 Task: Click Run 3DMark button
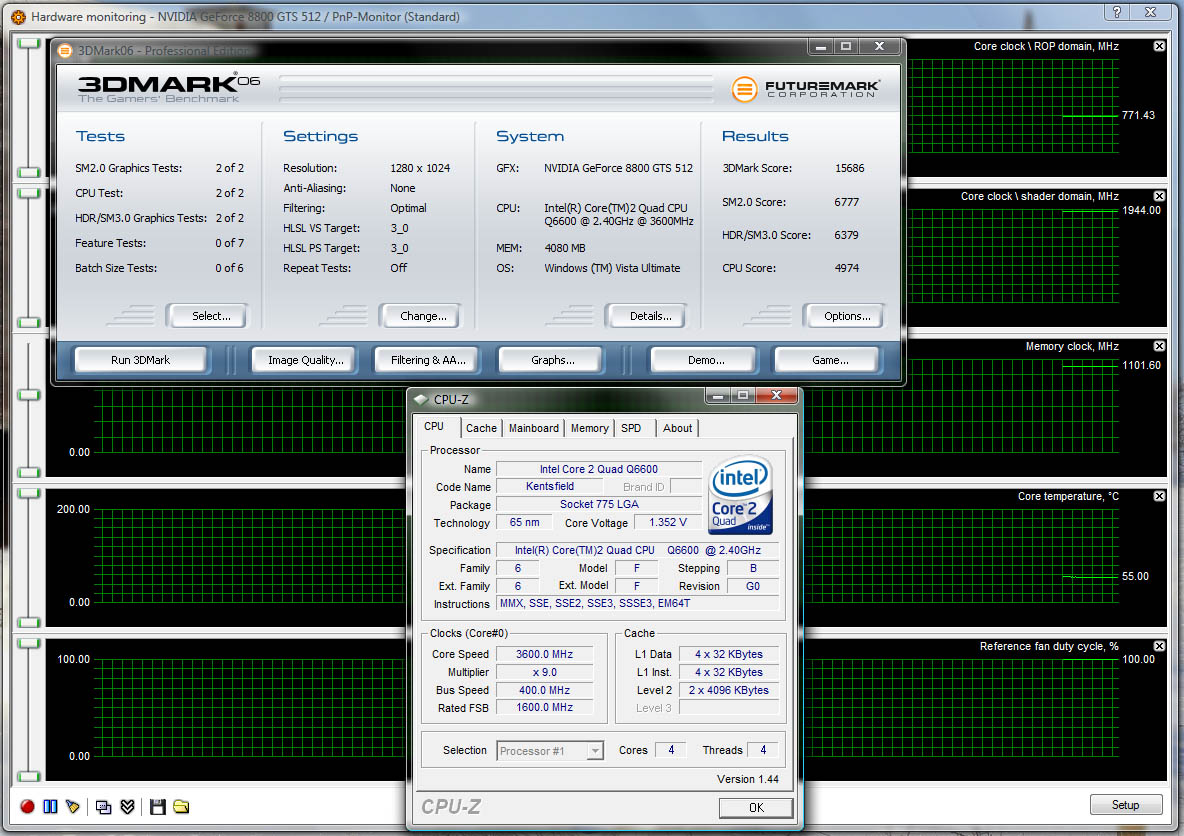(x=140, y=360)
